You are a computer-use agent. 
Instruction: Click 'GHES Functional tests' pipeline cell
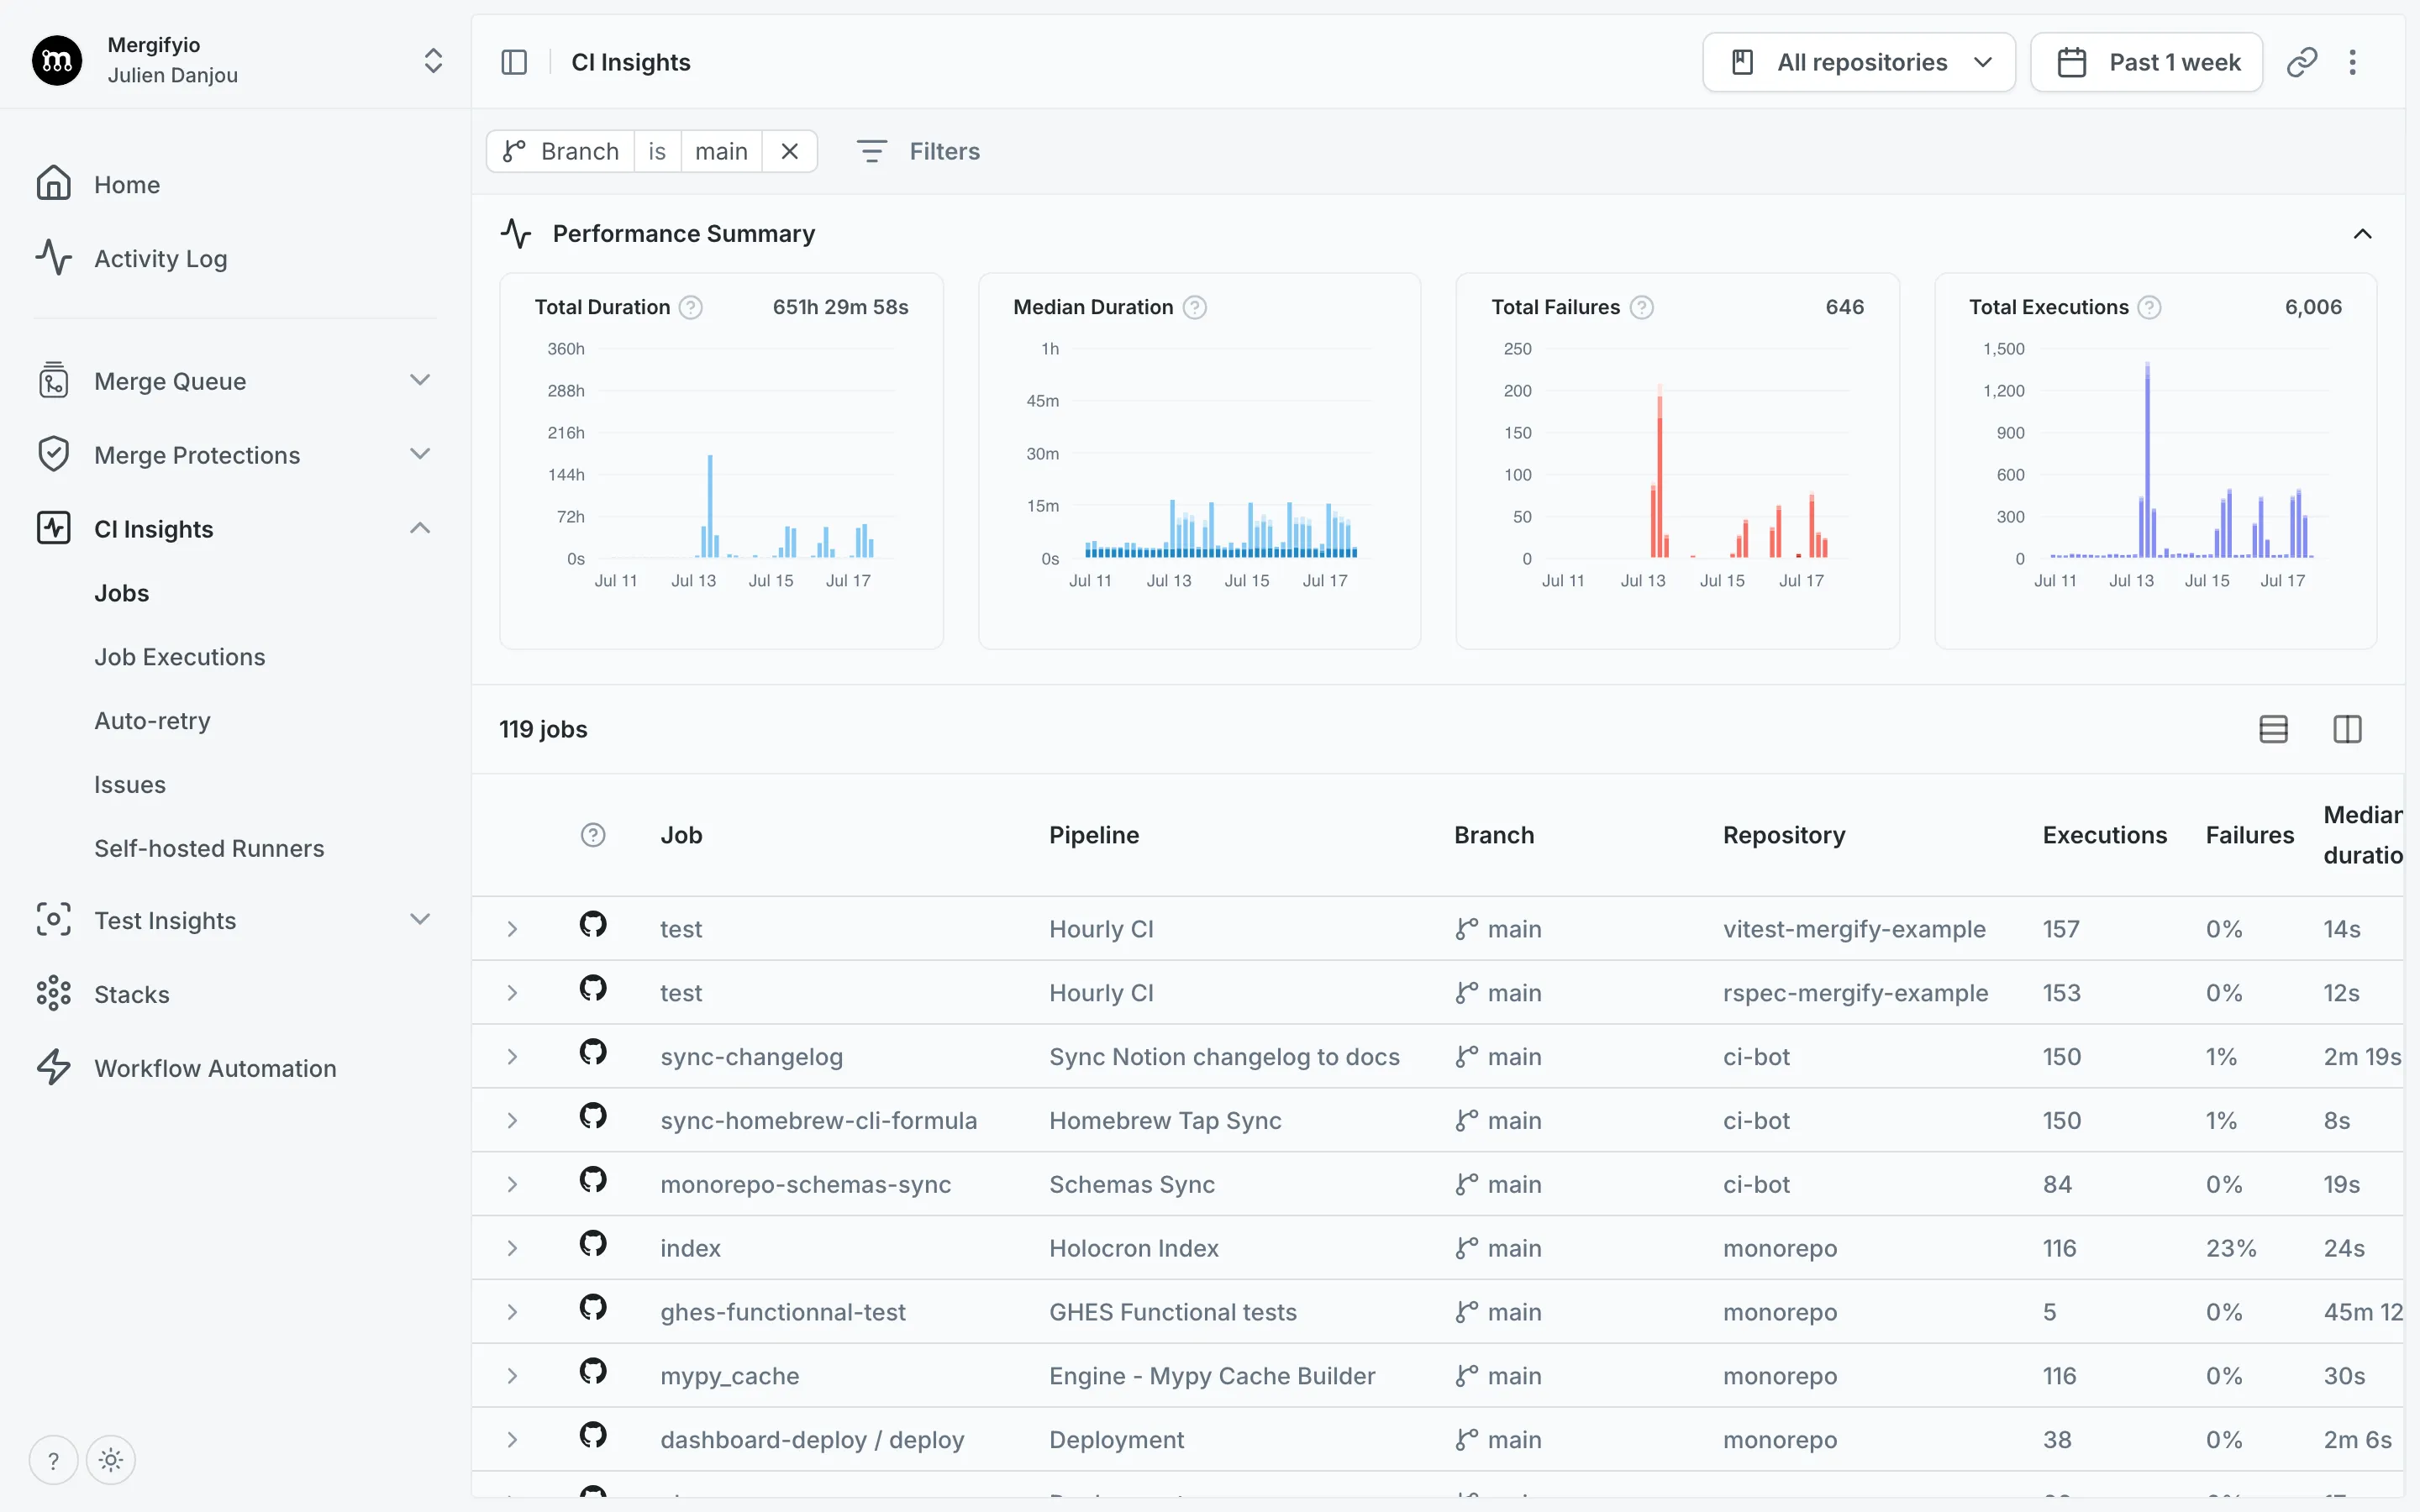click(x=1173, y=1312)
